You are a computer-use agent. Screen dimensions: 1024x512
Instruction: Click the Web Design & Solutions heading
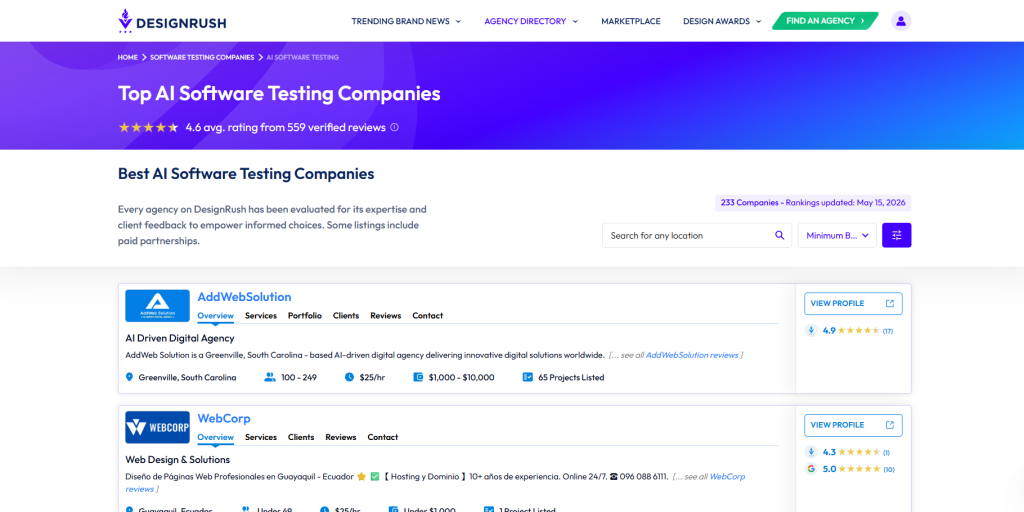178,460
